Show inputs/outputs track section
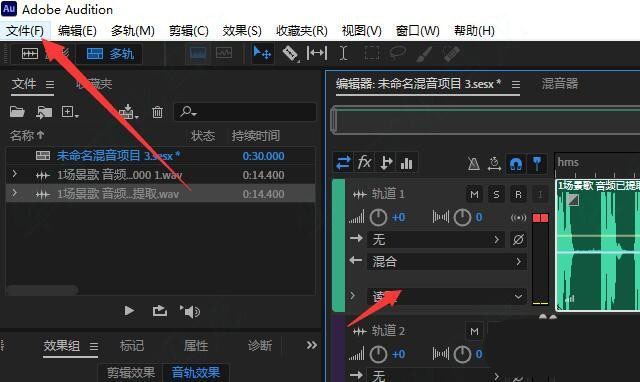Viewport: 640px width, 382px height. tap(343, 163)
